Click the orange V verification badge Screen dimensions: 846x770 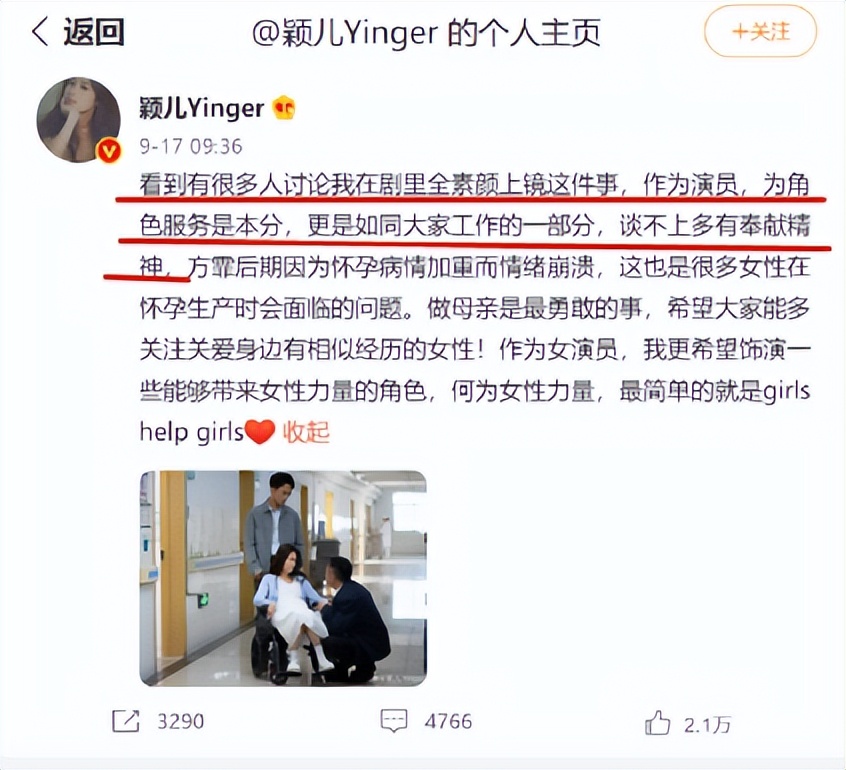(x=109, y=150)
